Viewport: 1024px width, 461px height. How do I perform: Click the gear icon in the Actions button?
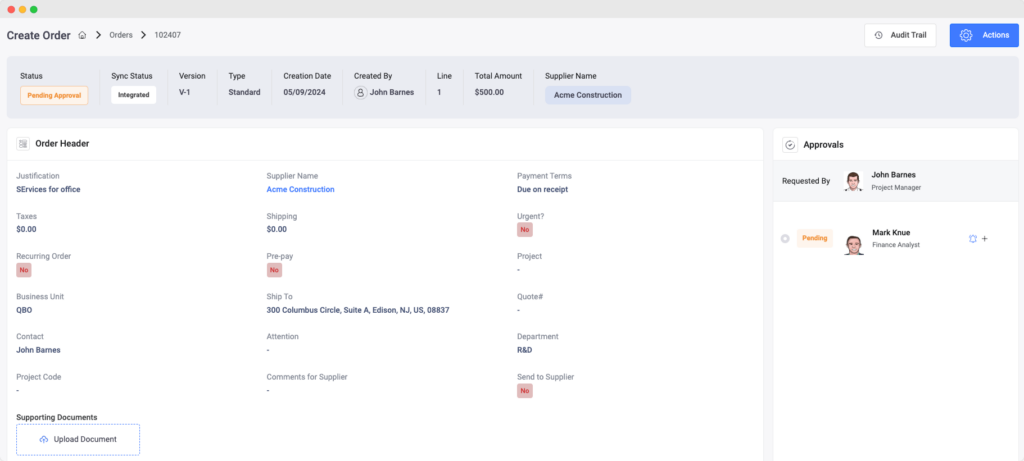pos(967,35)
